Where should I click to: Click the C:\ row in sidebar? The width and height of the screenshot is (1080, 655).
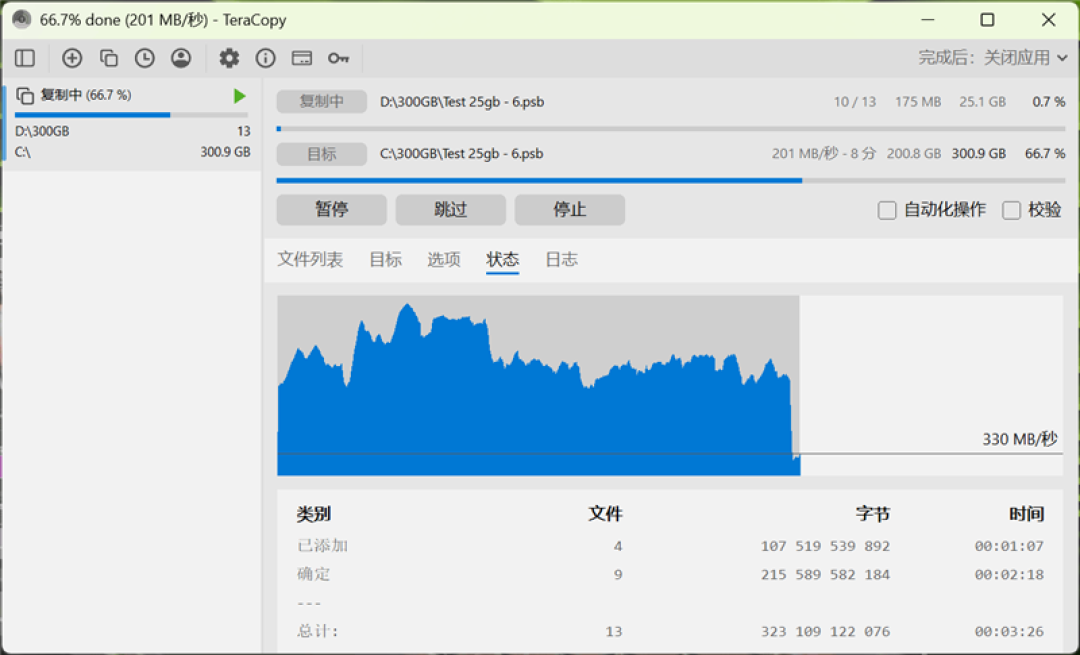pos(132,152)
